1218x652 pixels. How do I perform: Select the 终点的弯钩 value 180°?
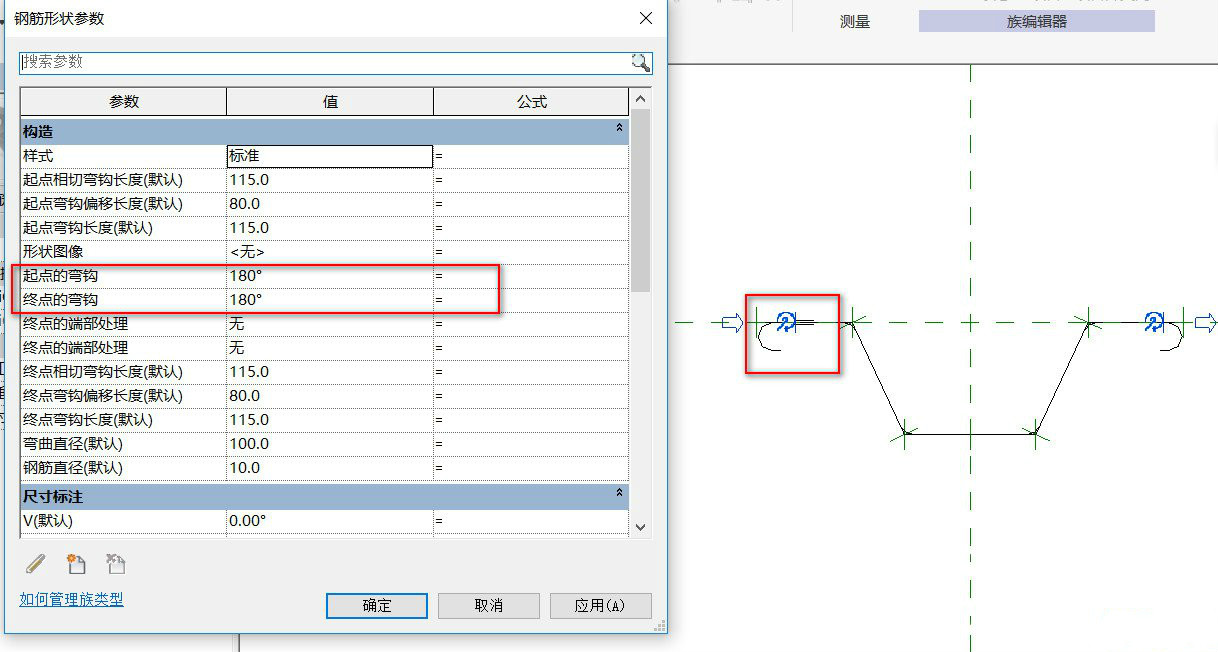pos(329,300)
